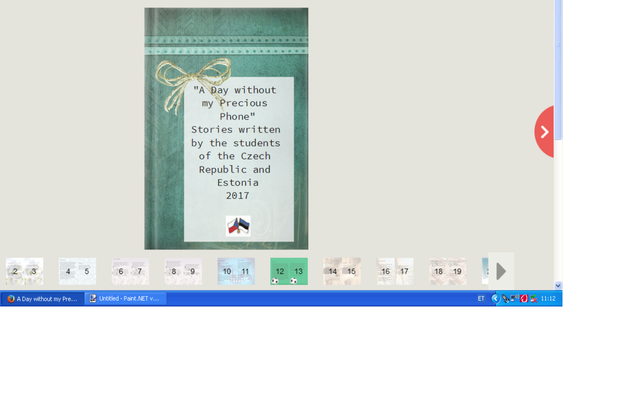The width and height of the screenshot is (640, 400).
Task: Open pages 10-11 thumbnail
Action: [x=236, y=271]
